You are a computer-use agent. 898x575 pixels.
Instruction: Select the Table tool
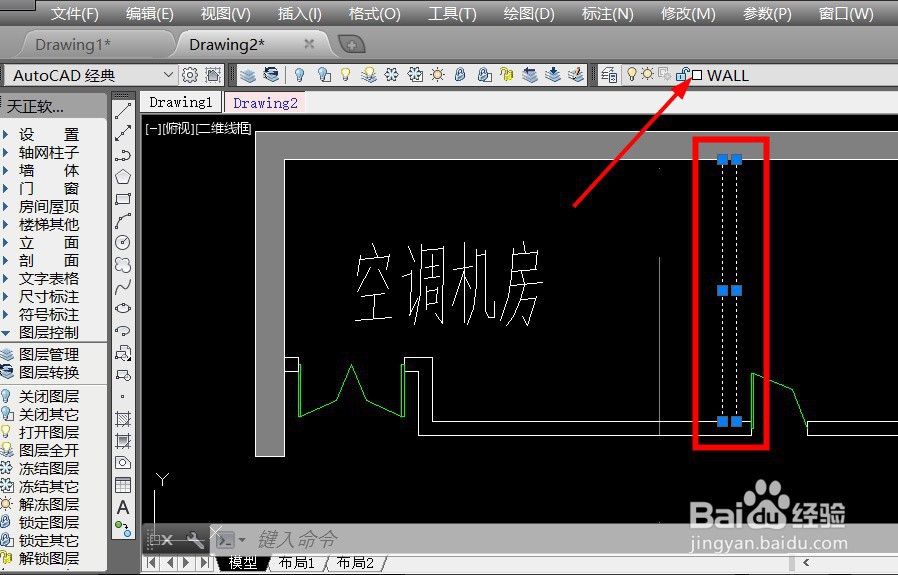click(x=123, y=485)
